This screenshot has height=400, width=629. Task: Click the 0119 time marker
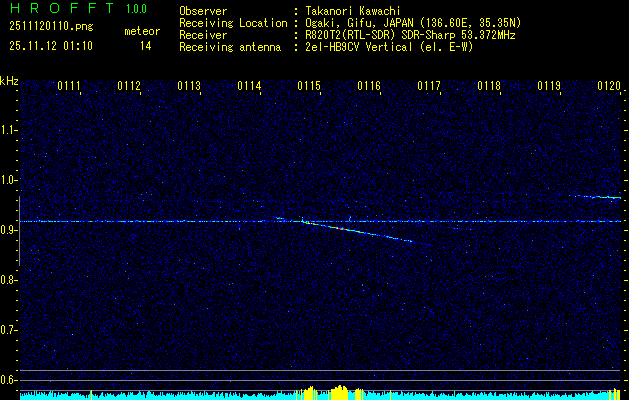(x=549, y=86)
